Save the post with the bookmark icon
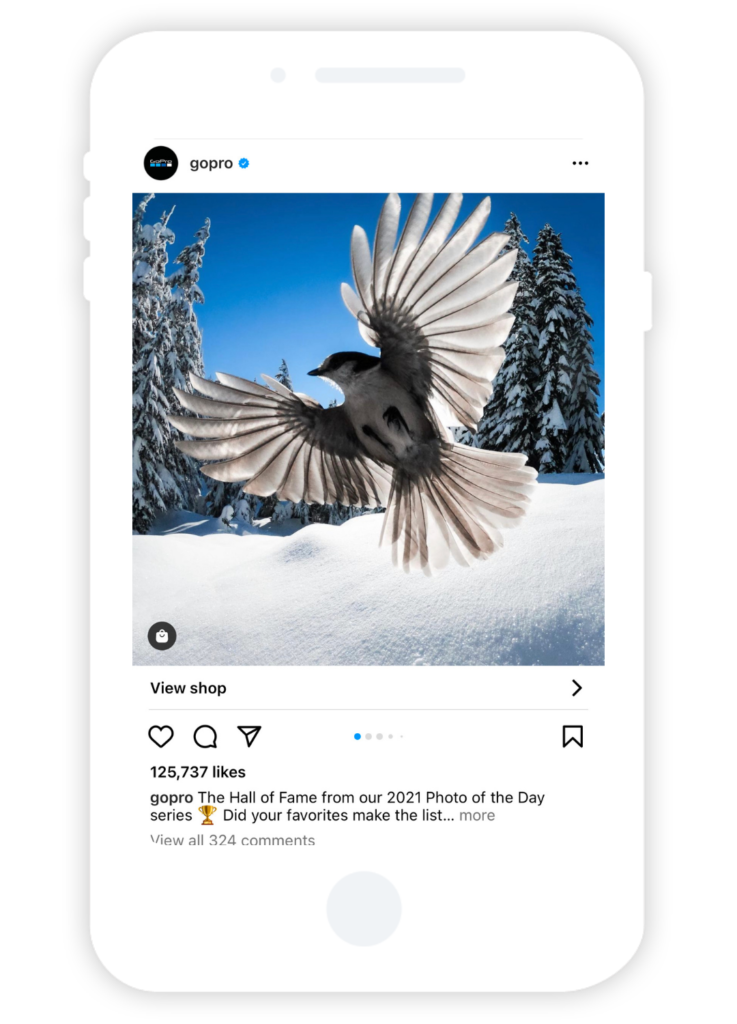737x1024 pixels. (572, 736)
